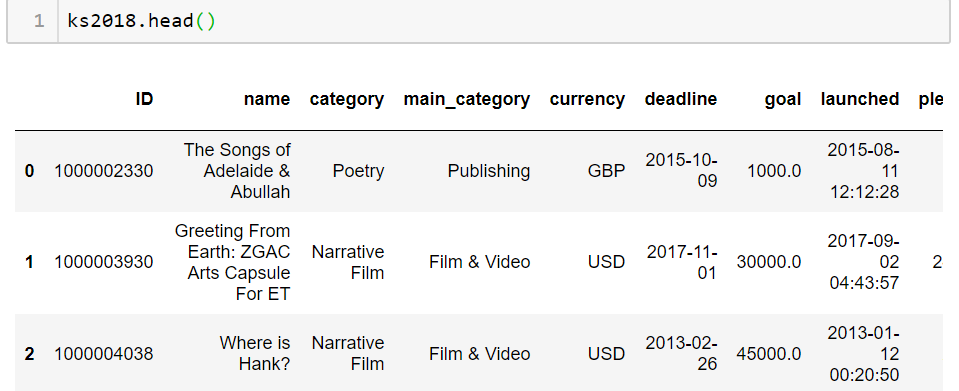This screenshot has height=391, width=959.
Task: Click the ID cell 1000002330
Action: (x=103, y=171)
